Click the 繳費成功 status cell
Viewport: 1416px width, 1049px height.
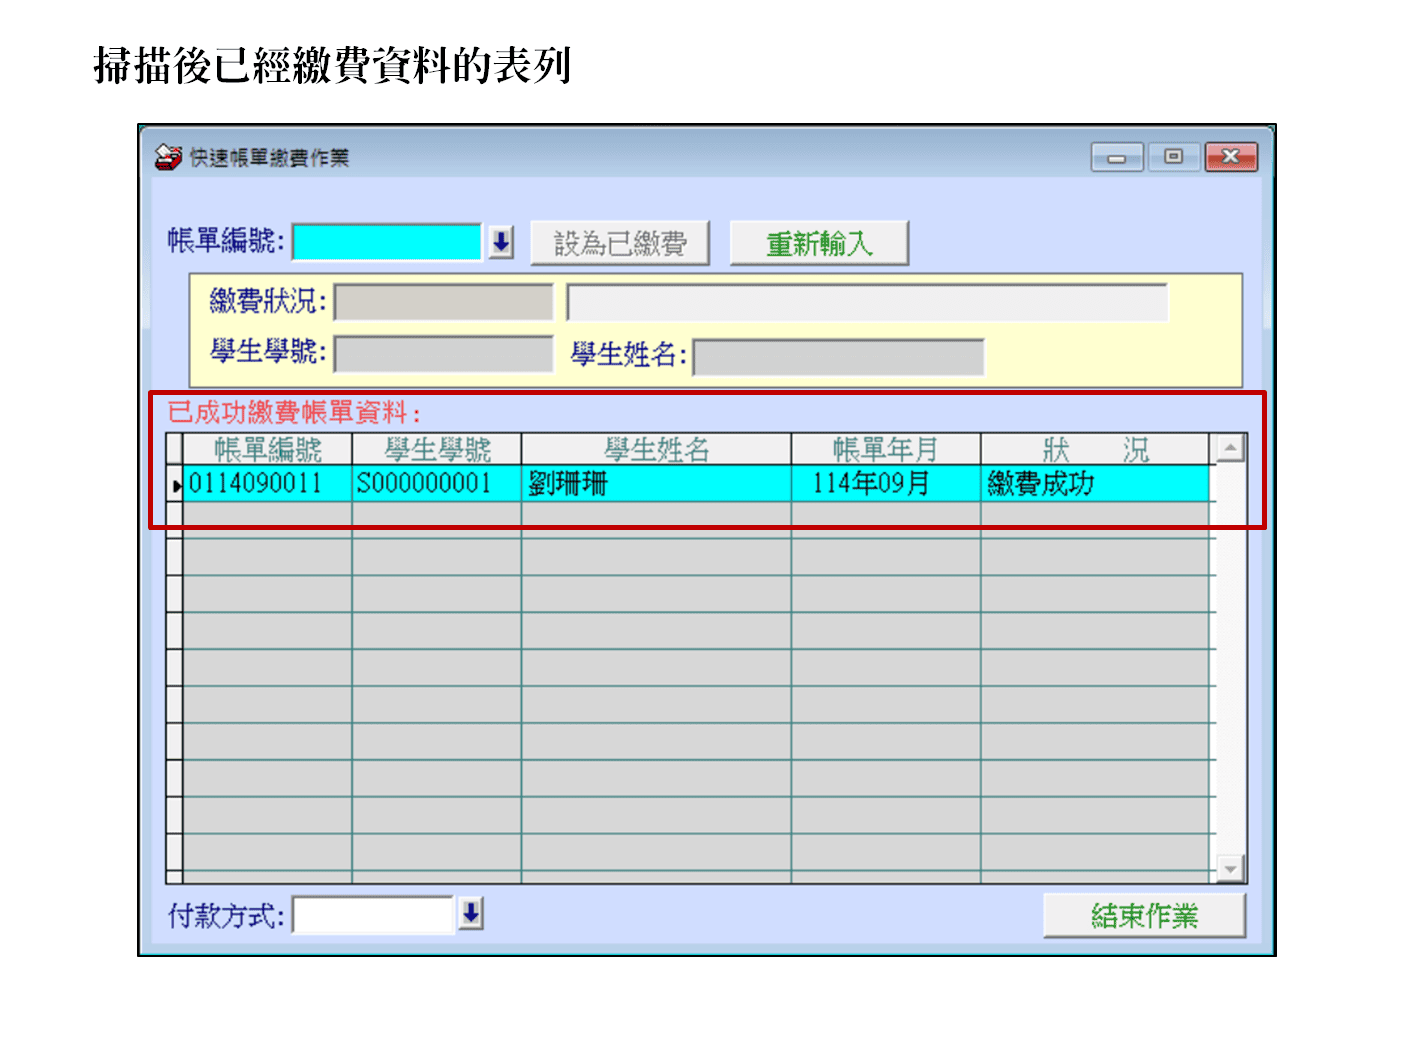coord(1041,484)
